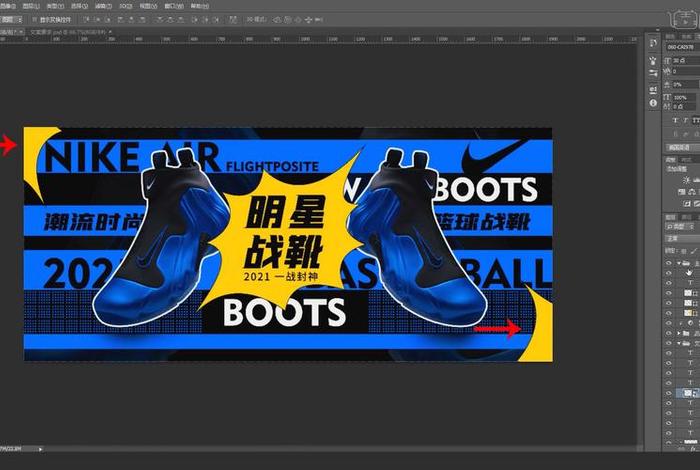This screenshot has height=470, width=700.
Task: Toggle the faux bold T button
Action: click(x=675, y=121)
